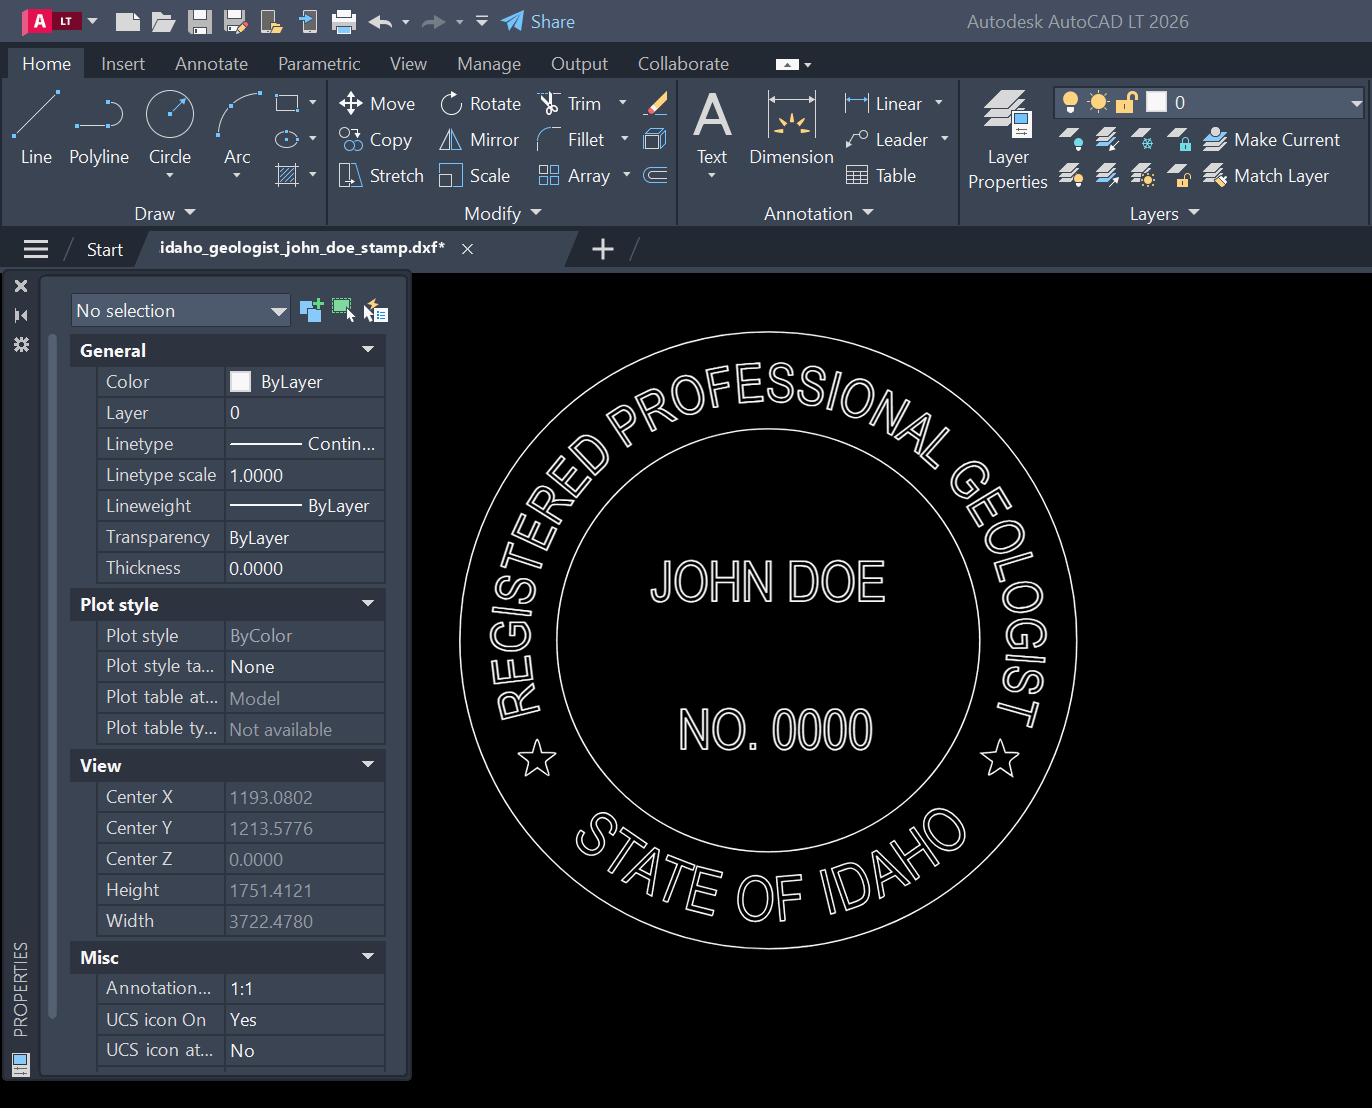Add a new drawing tab with plus
Screen dimensions: 1372x1108
point(603,249)
